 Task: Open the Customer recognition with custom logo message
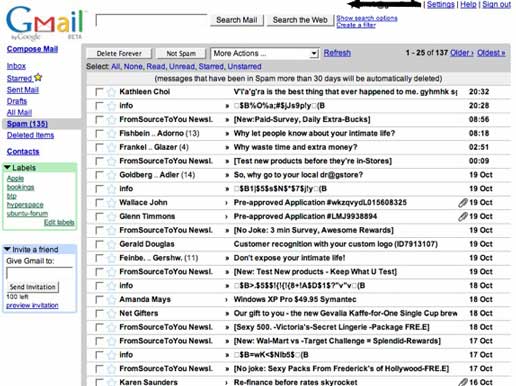coord(336,244)
